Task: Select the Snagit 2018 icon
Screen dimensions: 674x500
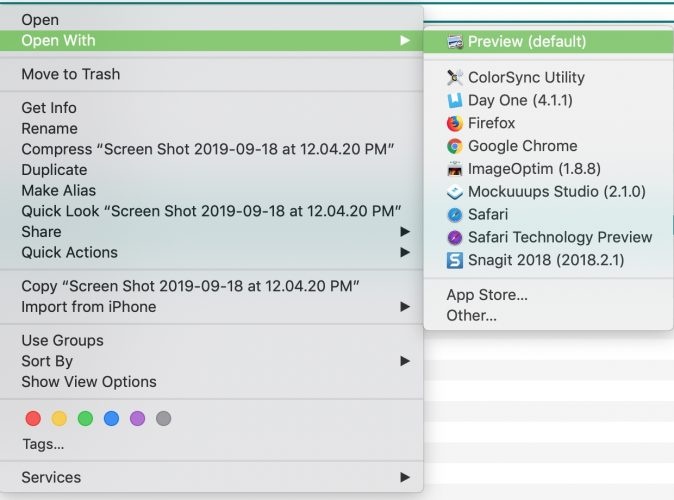Action: [455, 261]
